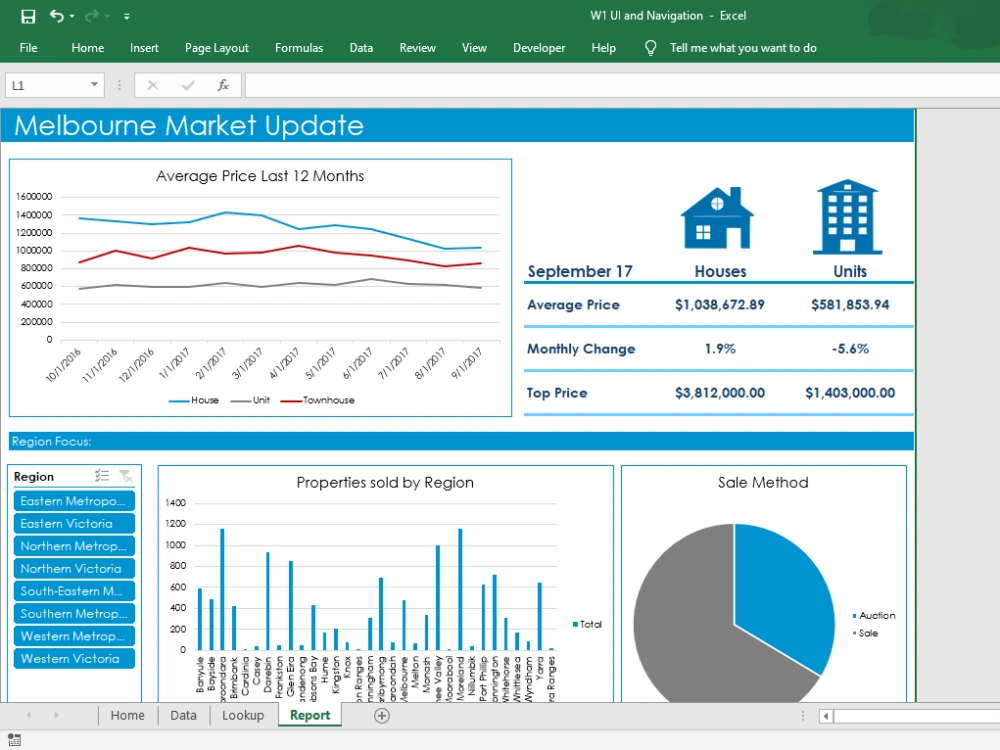Click the Sale legend entry in pie chart
The image size is (1000, 750).
click(x=865, y=633)
